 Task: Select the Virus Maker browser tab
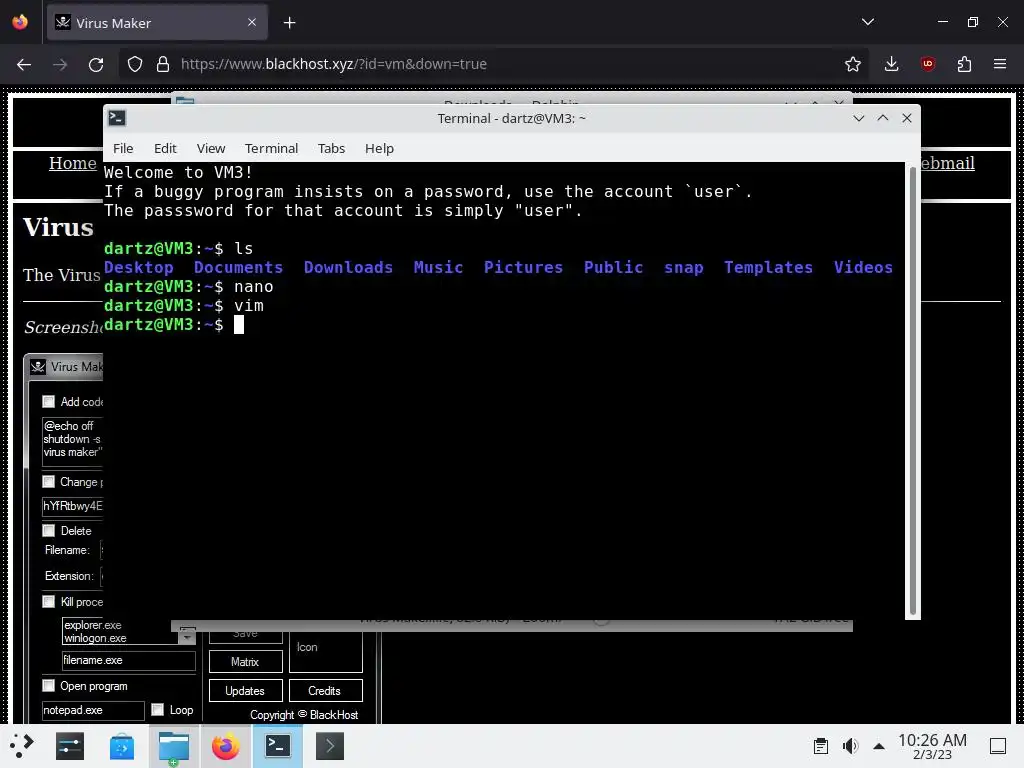(x=157, y=23)
